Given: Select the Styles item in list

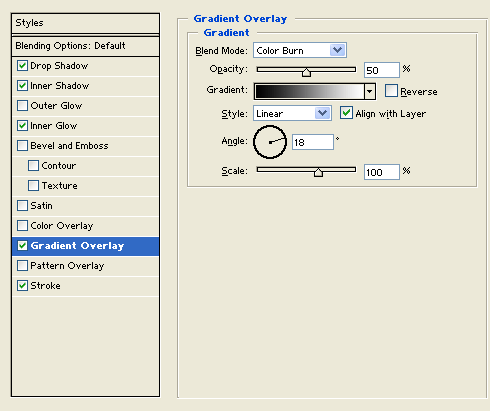Looking at the screenshot, I should tap(85, 23).
